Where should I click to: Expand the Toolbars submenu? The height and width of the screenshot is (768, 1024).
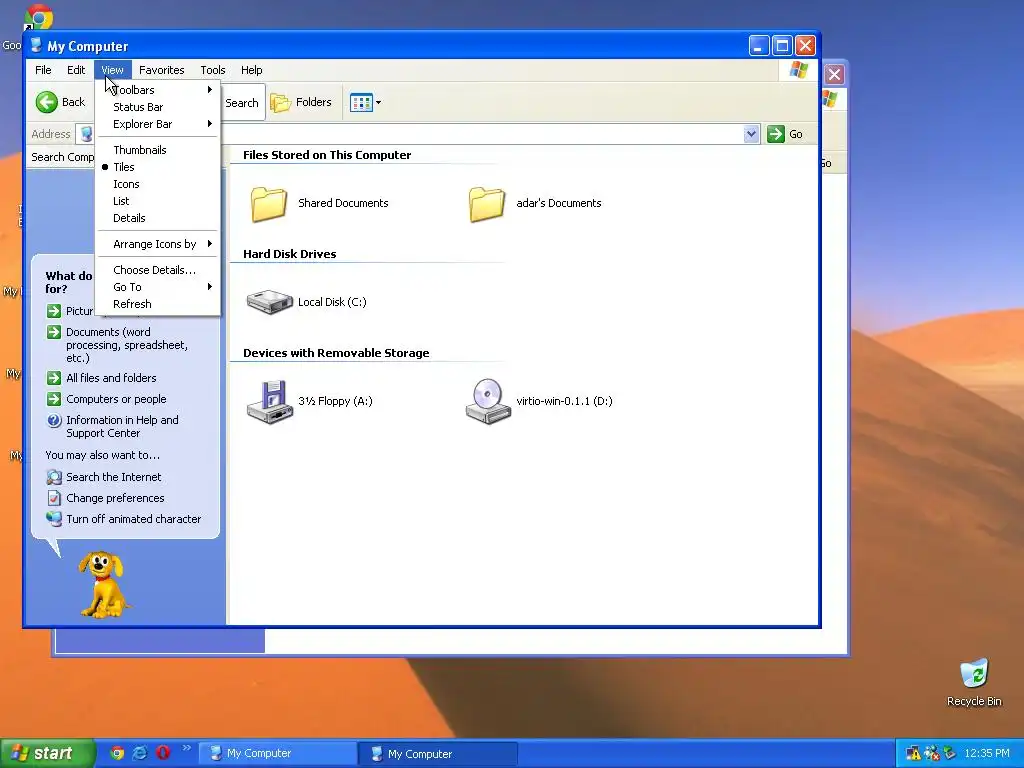coord(157,90)
